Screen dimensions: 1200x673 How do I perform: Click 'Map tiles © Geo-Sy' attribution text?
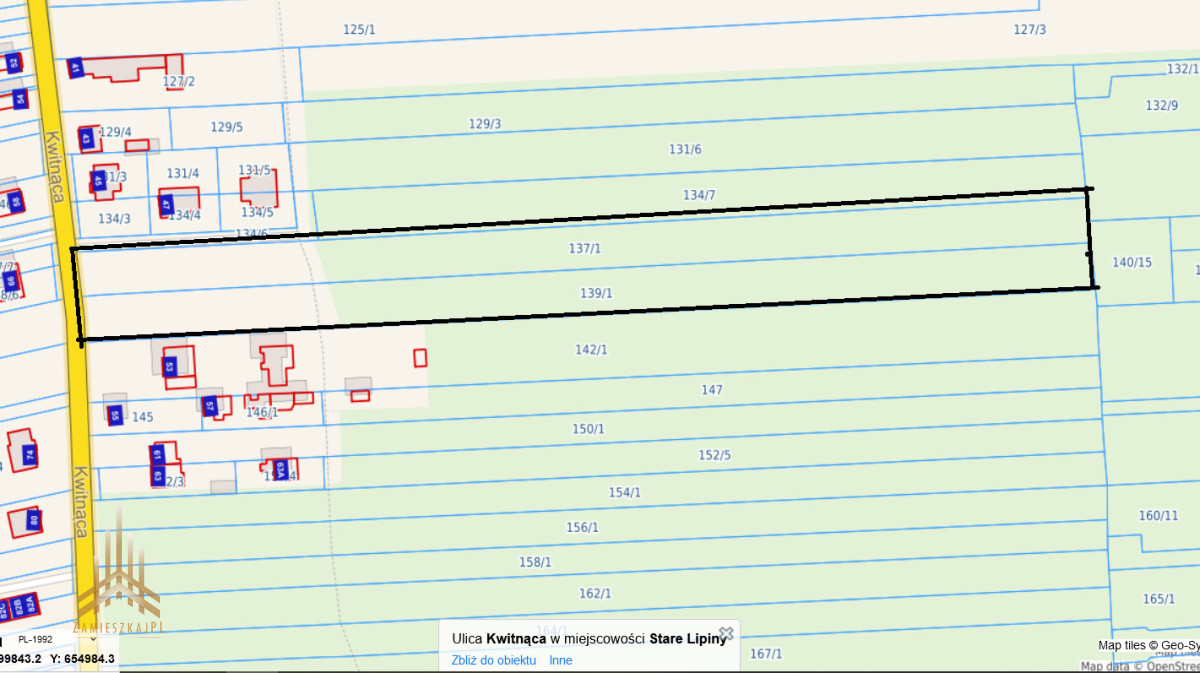1148,646
